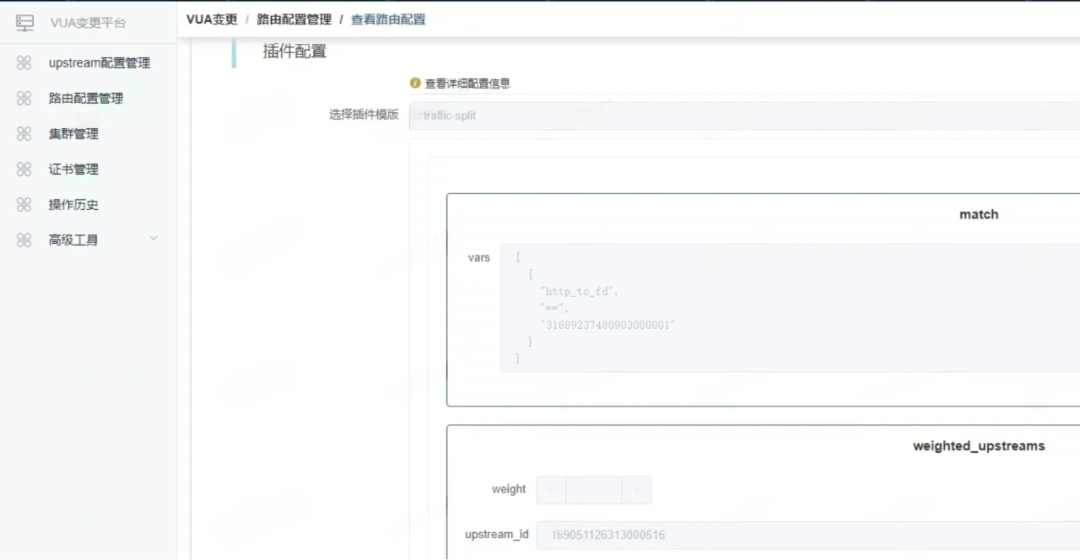Open 路由配置管理 in the sidebar
Image resolution: width=1080 pixels, height=560 pixels.
(x=88, y=98)
